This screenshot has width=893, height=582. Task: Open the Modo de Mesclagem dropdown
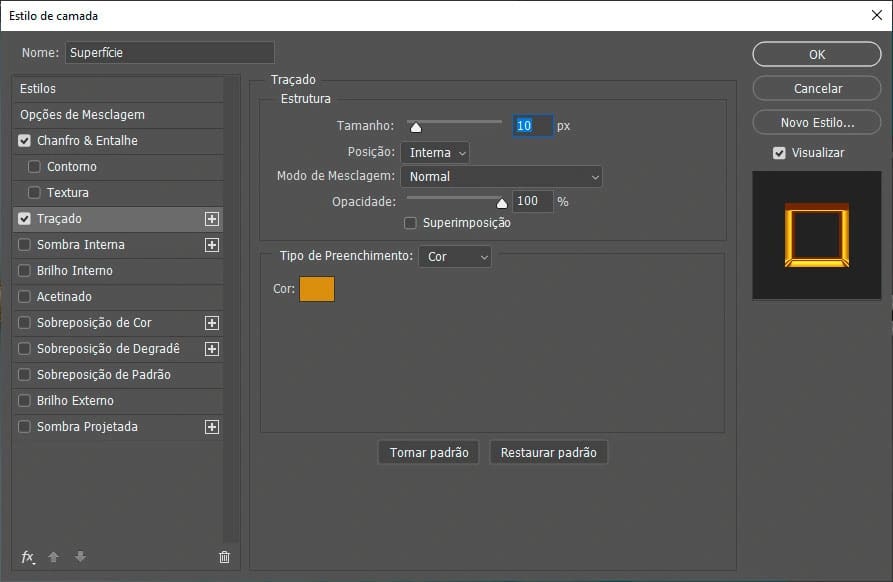501,177
